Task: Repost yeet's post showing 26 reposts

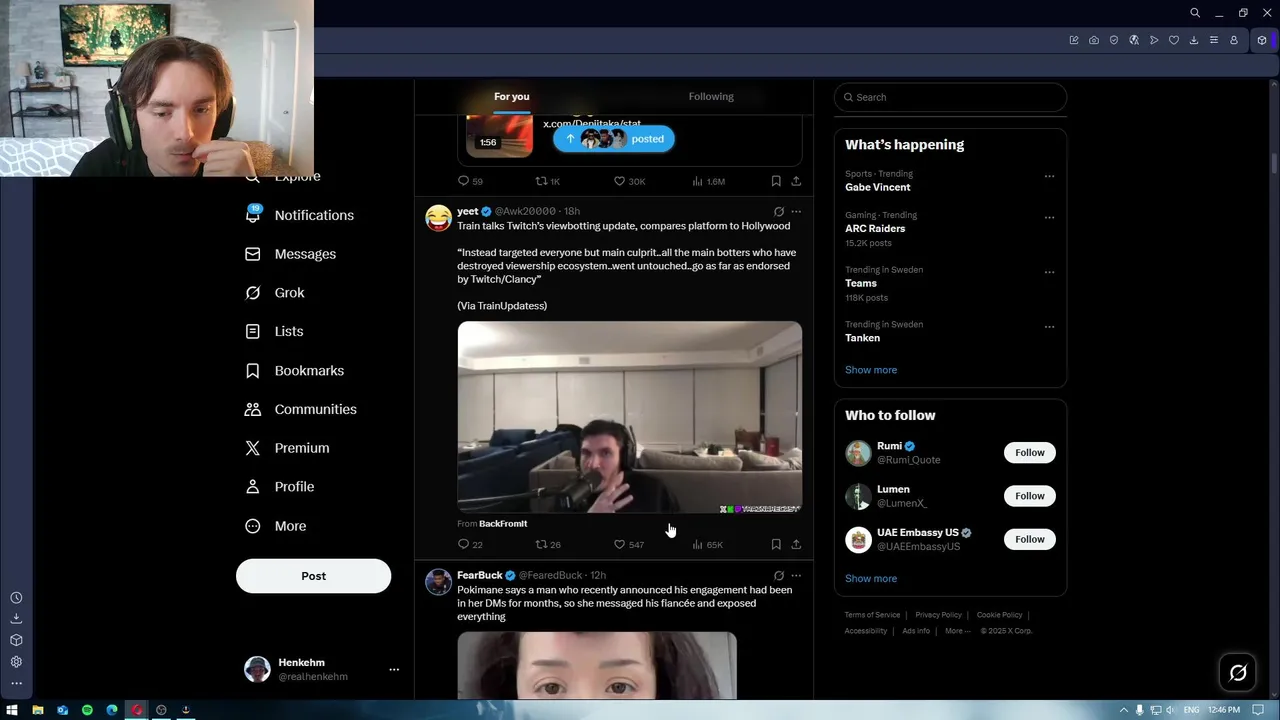Action: point(548,545)
